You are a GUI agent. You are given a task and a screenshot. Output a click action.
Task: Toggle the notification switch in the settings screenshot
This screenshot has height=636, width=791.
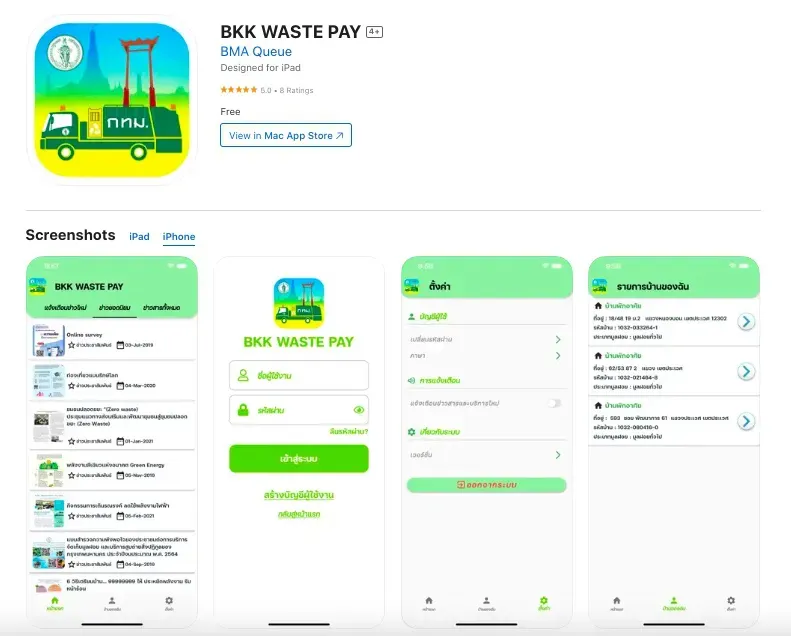coord(554,403)
